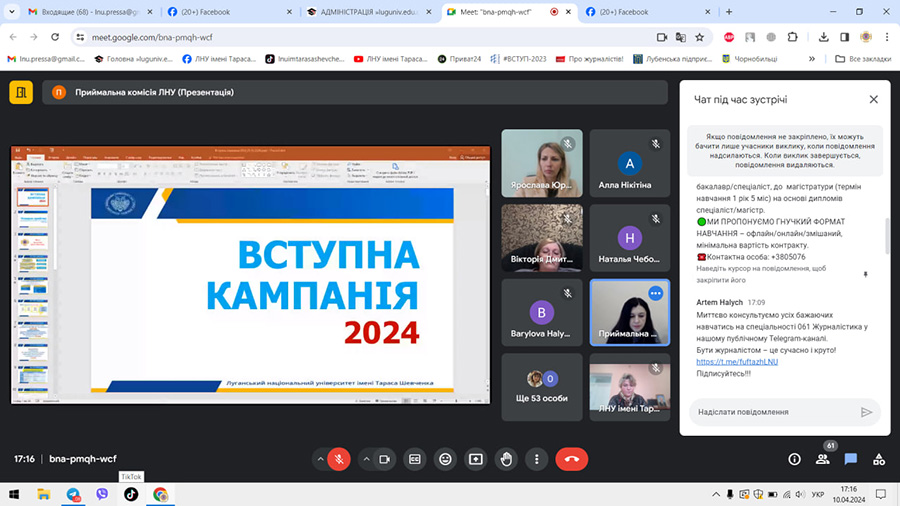
Task: Turn on the camera button
Action: pos(385,459)
